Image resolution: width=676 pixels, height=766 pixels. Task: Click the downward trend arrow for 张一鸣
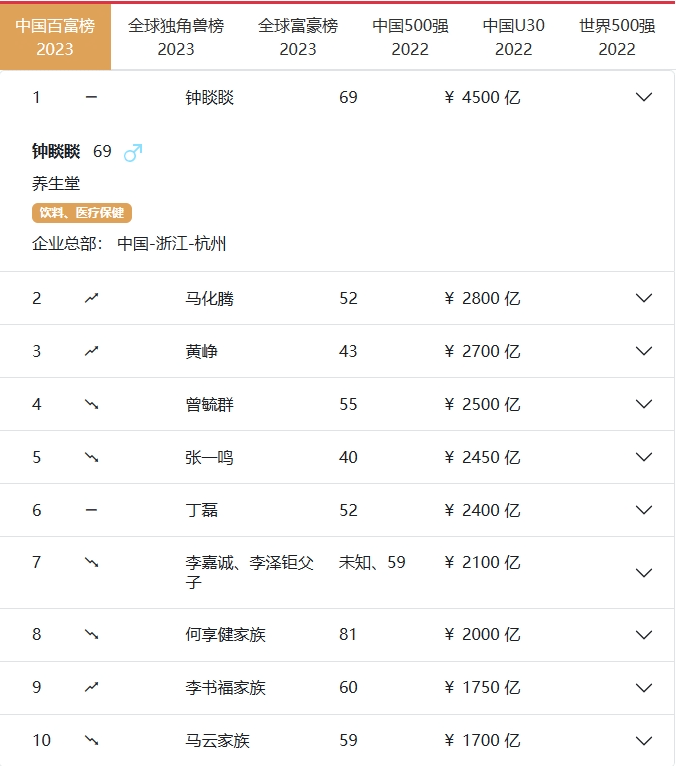[x=92, y=457]
